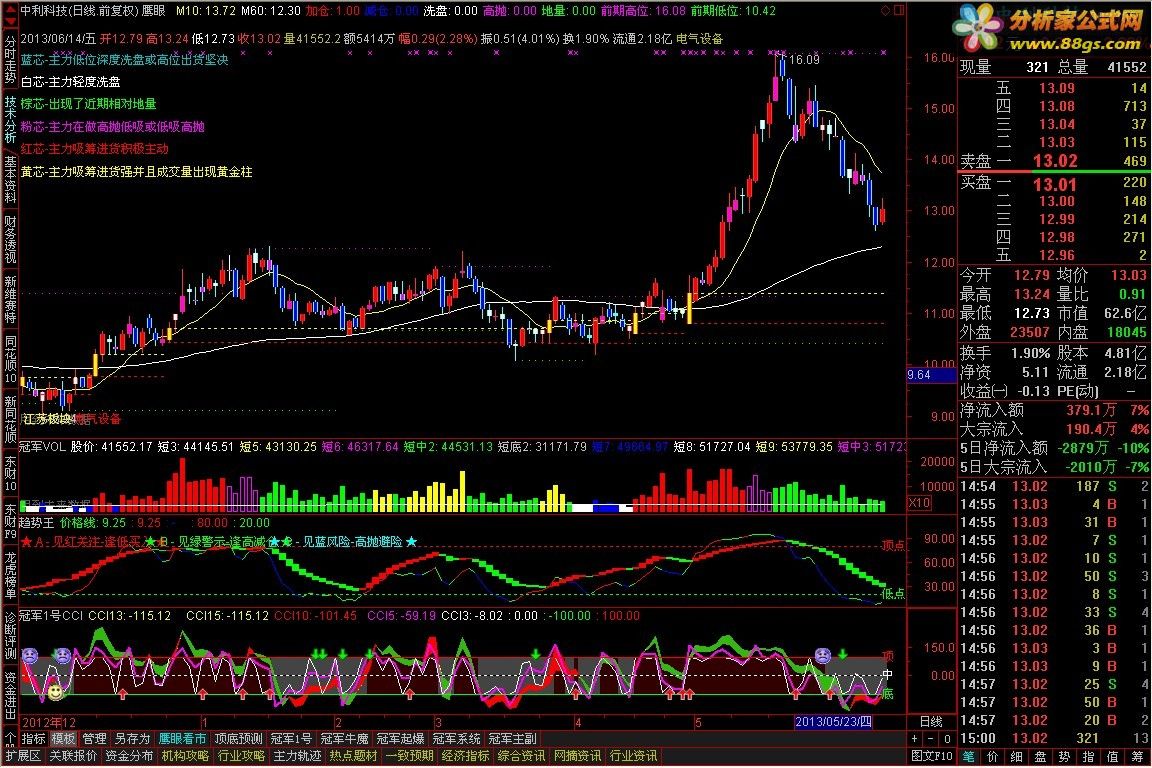Viewport: 1152px width, 768px height.
Task: Open 热点题材 link
Action: point(353,756)
